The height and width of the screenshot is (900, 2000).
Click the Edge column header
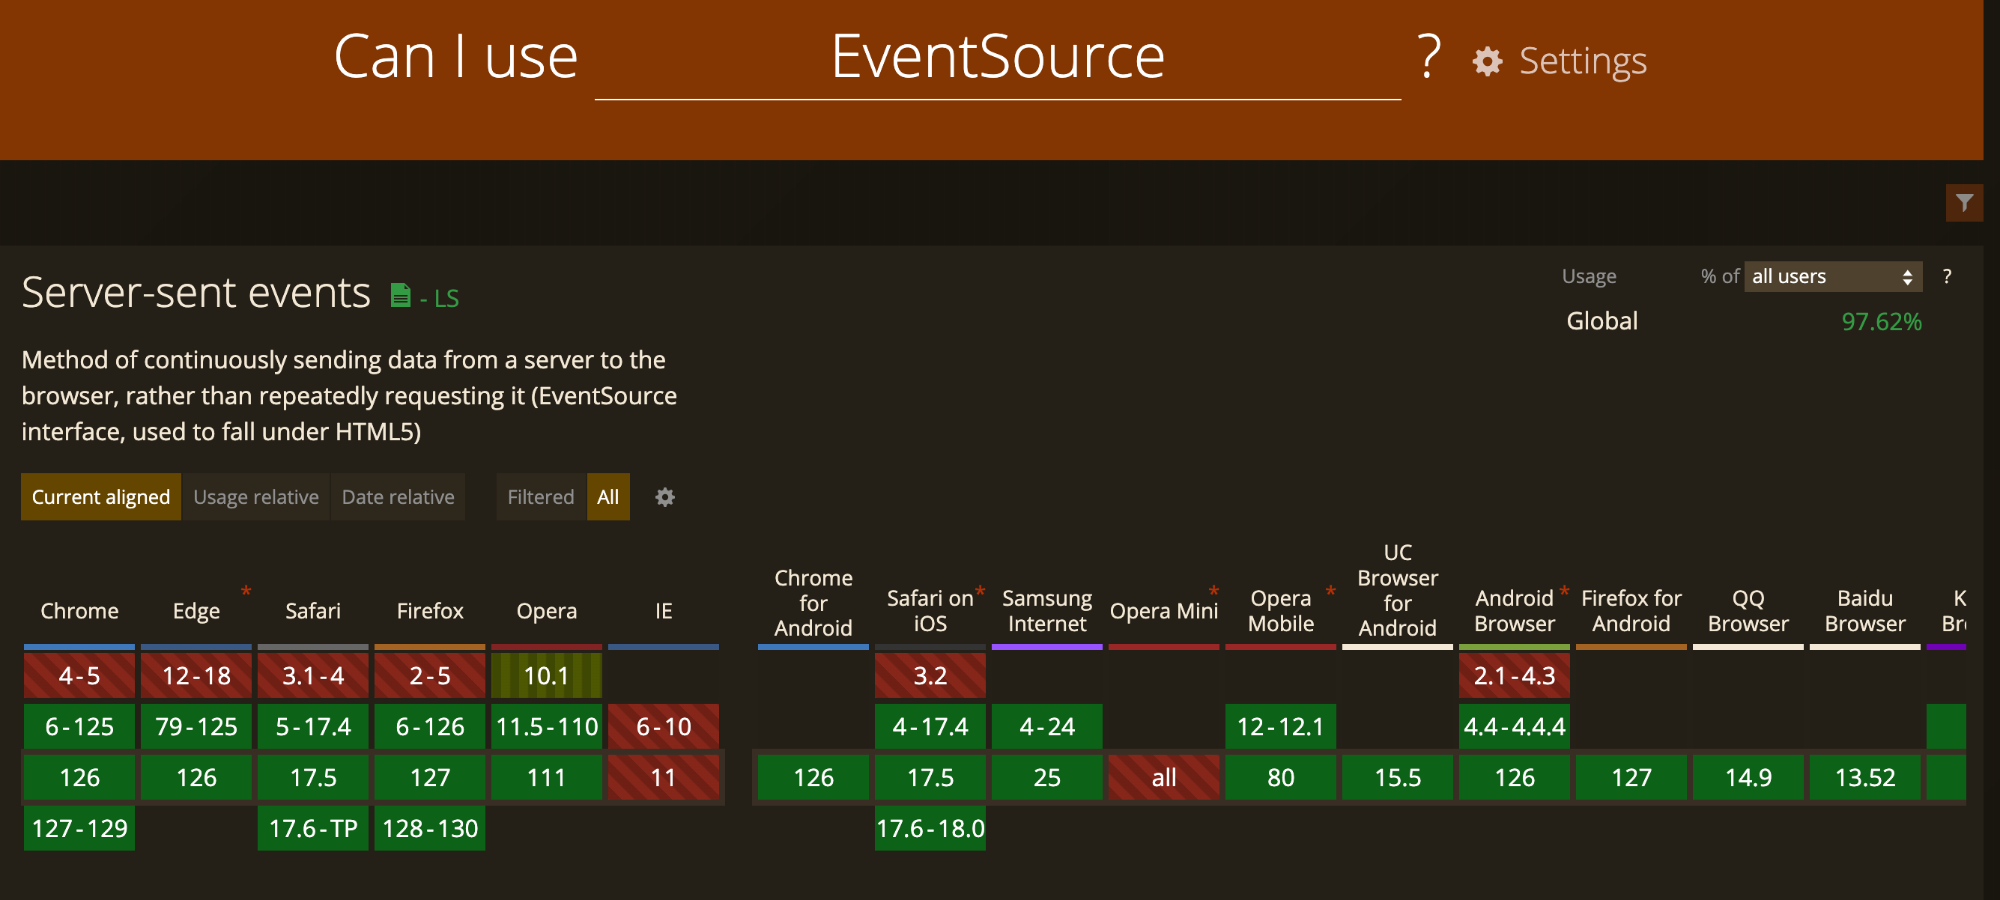tap(196, 611)
